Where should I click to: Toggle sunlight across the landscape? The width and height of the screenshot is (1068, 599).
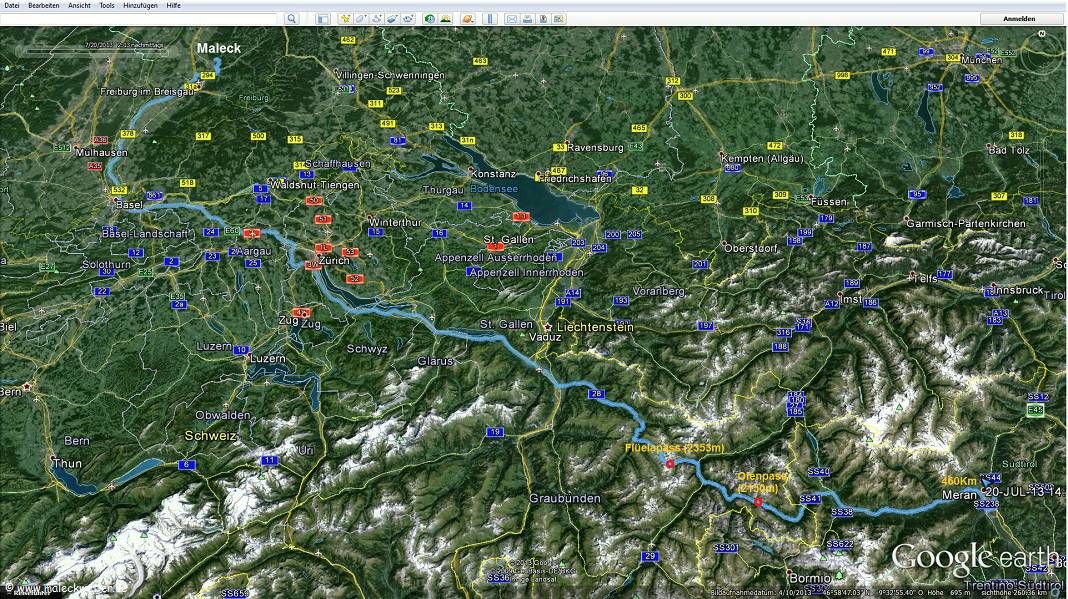445,19
